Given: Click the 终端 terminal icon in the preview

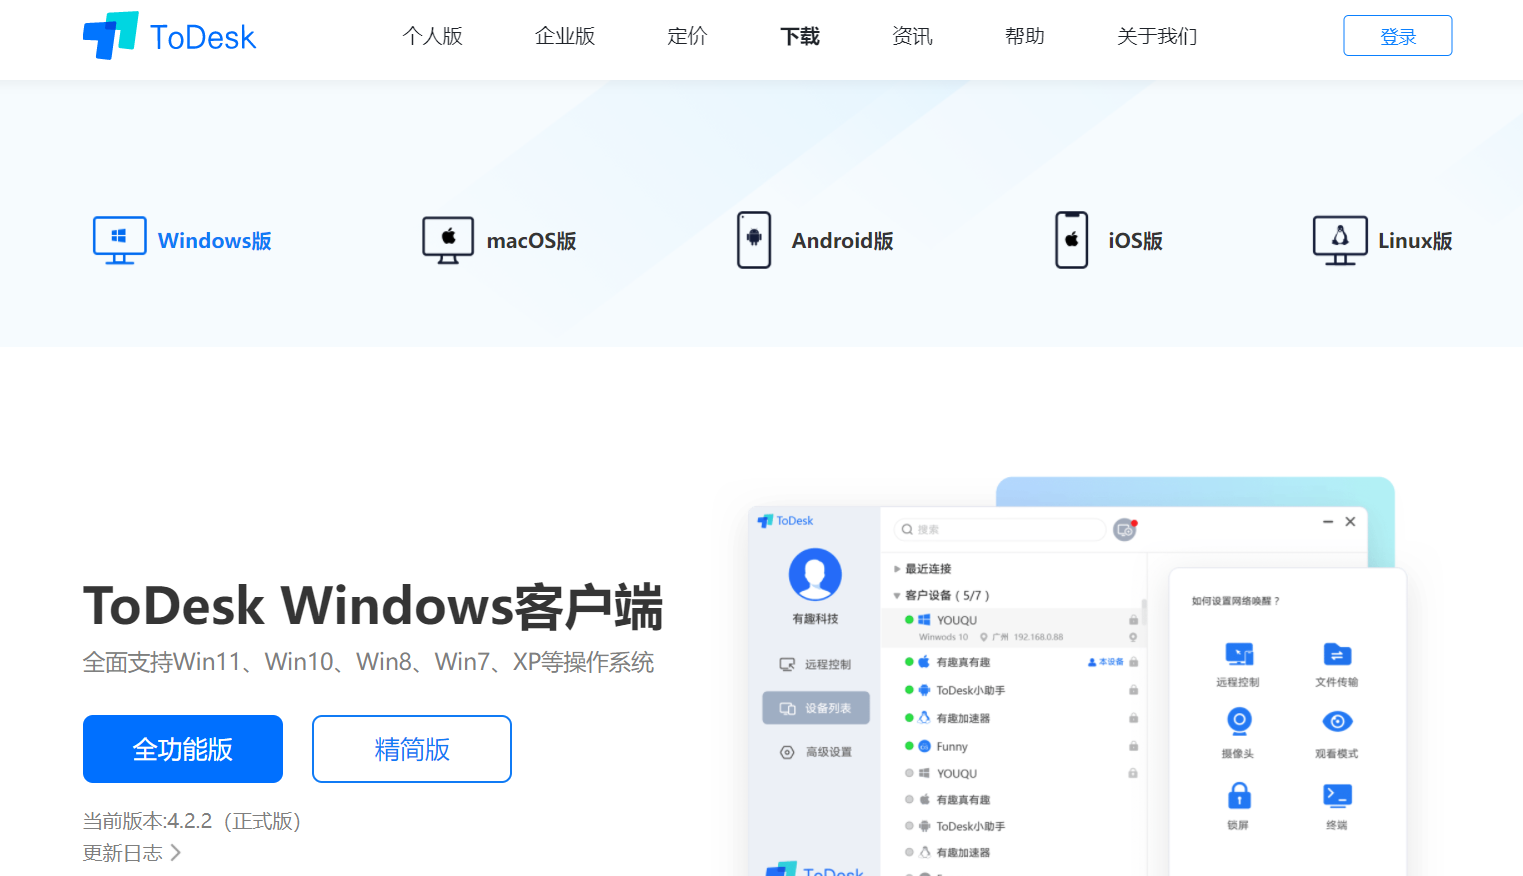Looking at the screenshot, I should point(1337,795).
